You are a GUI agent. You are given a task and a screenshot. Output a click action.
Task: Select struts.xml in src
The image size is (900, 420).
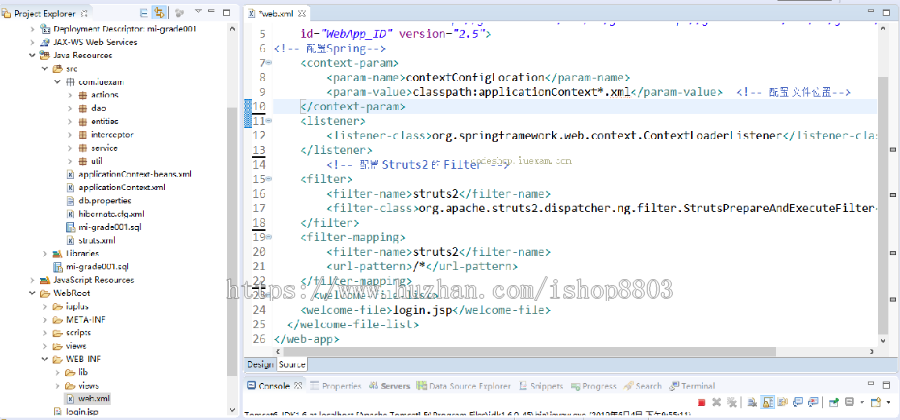click(x=96, y=240)
